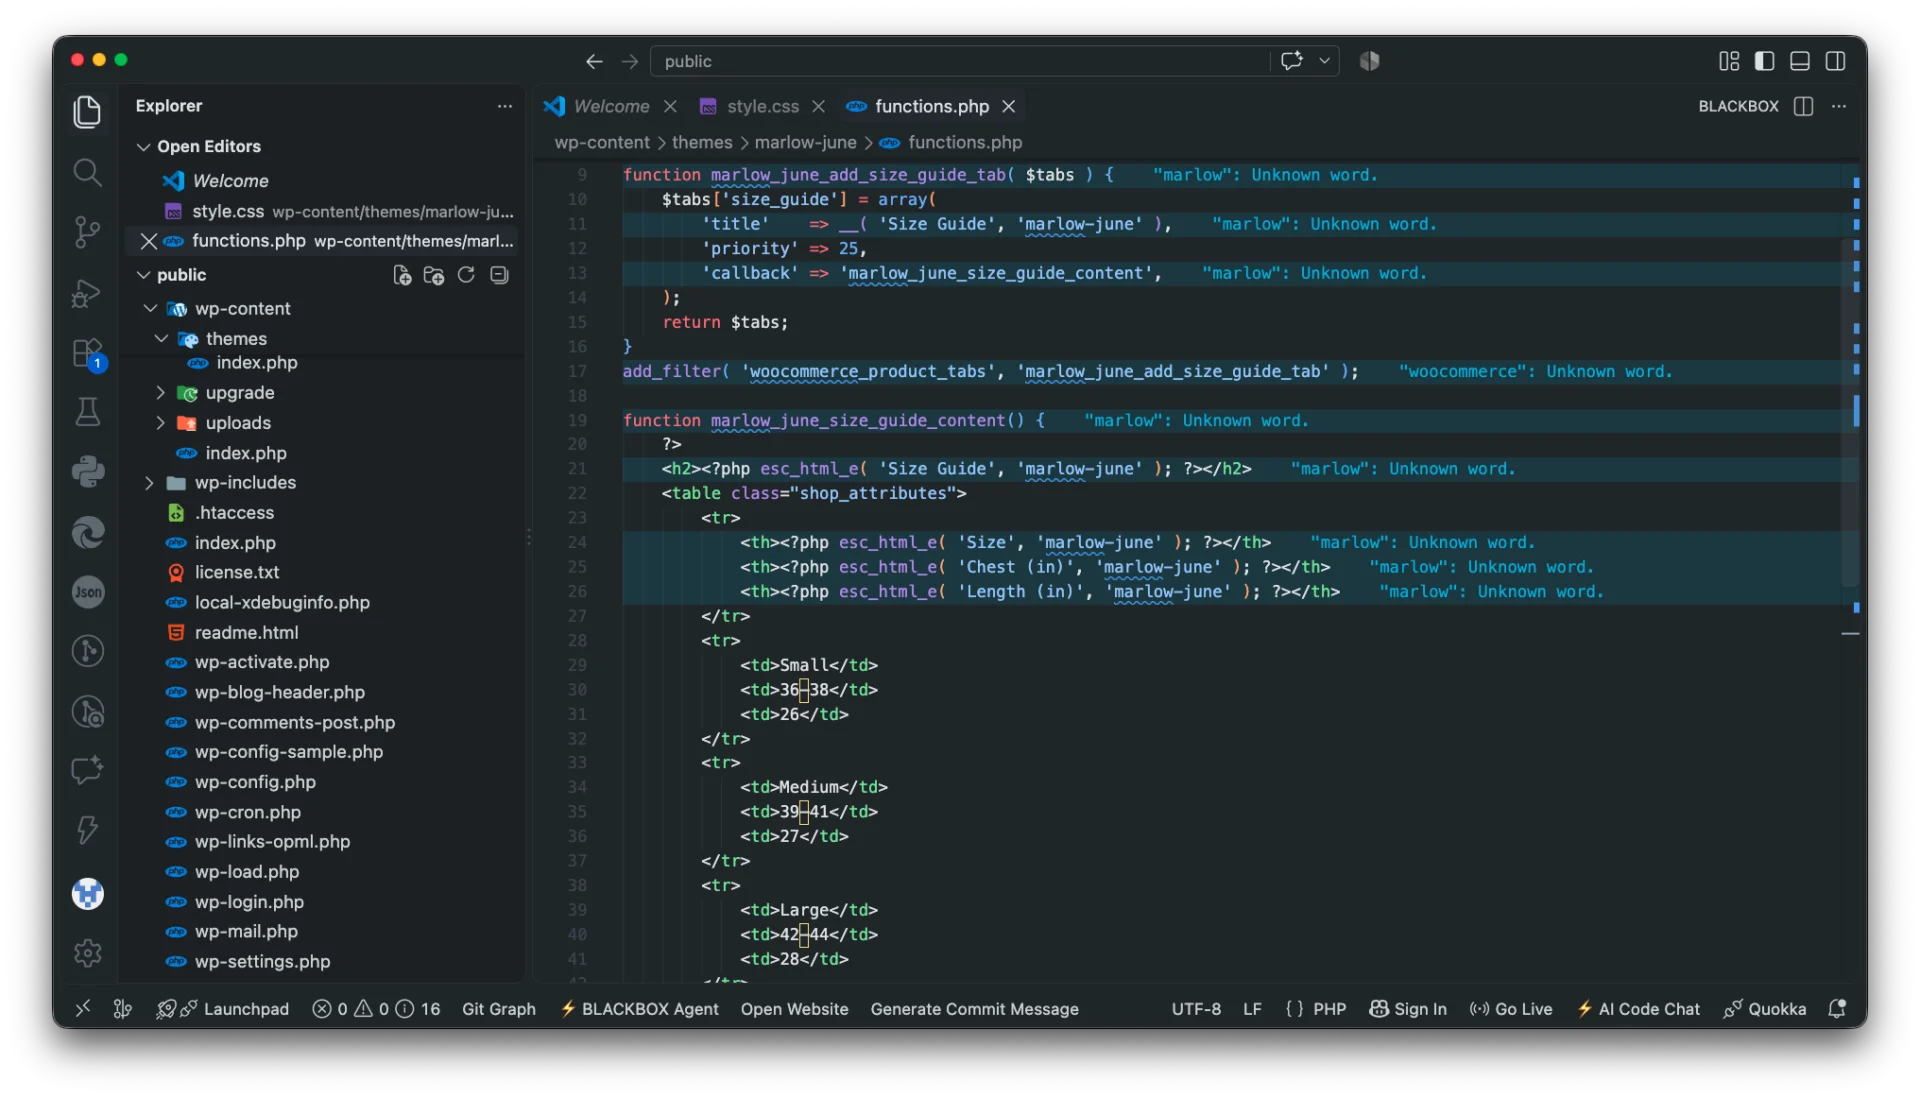Open the Testing beaker view
Screen dimensions: 1920x1098
pyautogui.click(x=88, y=411)
